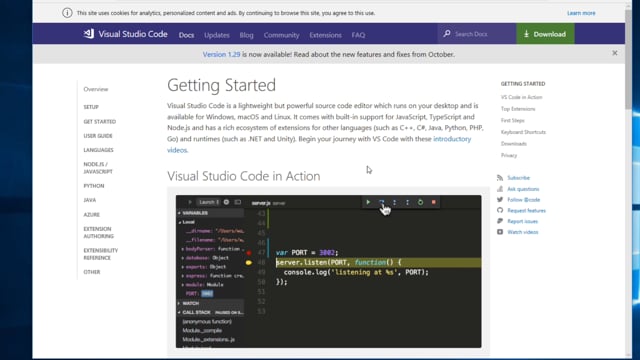This screenshot has width=640, height=360.
Task: Click the search magnifier icon in navbar
Action: [x=447, y=34]
